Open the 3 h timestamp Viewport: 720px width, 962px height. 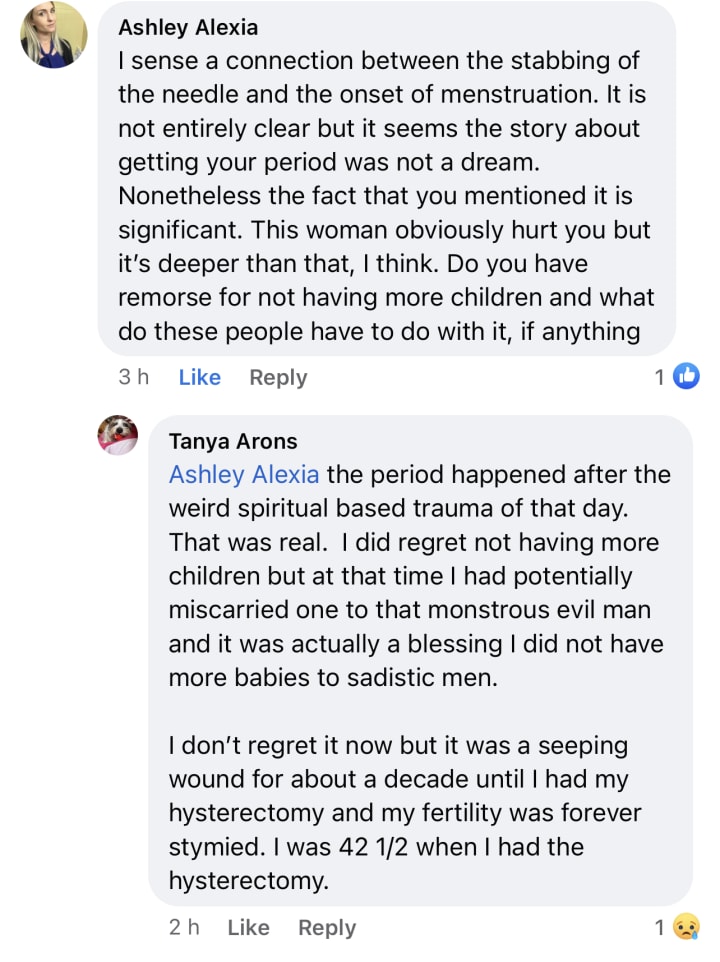click(x=134, y=377)
